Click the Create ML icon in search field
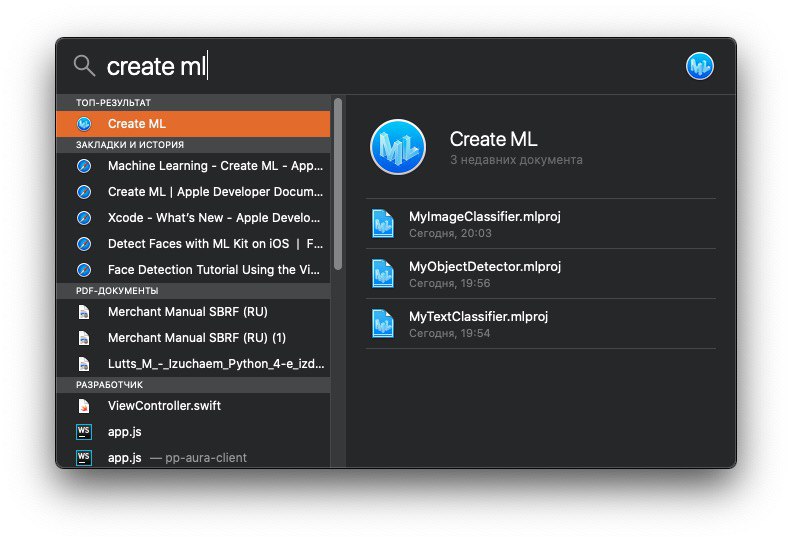This screenshot has width=792, height=542. tap(700, 66)
